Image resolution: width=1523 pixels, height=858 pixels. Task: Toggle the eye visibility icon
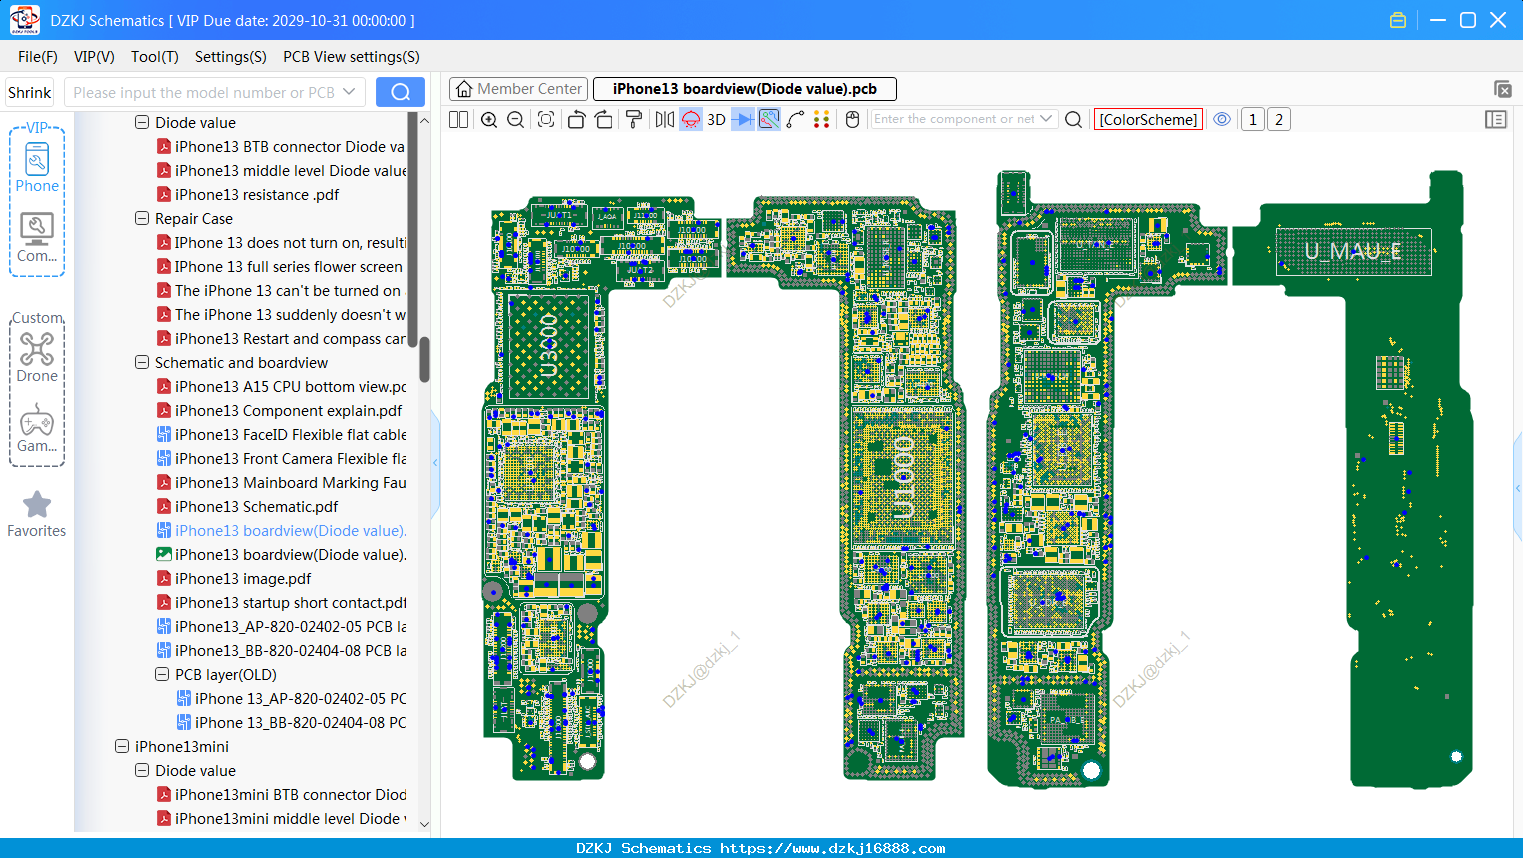tap(1222, 119)
